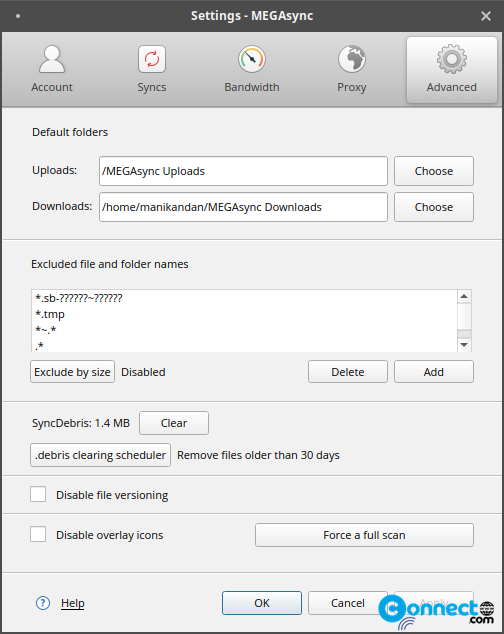Close the Settings window with X
504x634 pixels.
486,16
